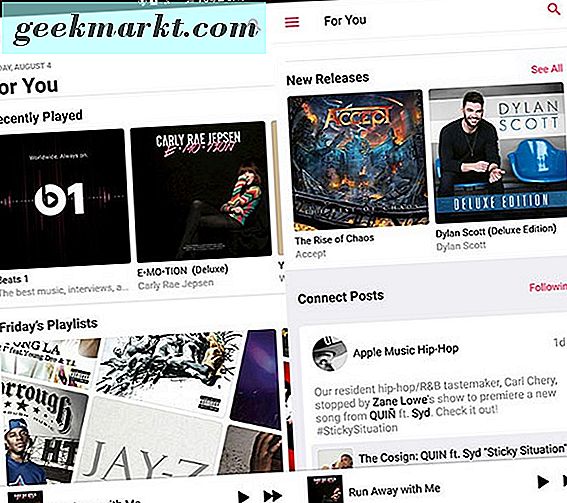The image size is (567, 503).
Task: Open the hamburger menu icon
Action: pyautogui.click(x=292, y=22)
